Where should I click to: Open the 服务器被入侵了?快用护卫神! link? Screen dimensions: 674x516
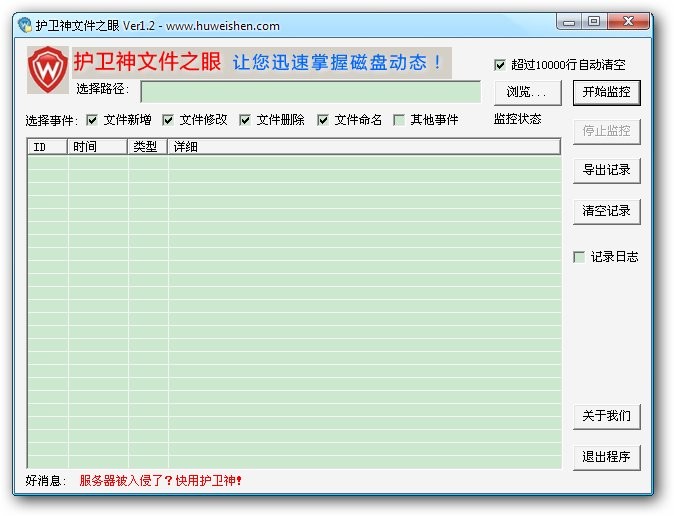pyautogui.click(x=160, y=480)
